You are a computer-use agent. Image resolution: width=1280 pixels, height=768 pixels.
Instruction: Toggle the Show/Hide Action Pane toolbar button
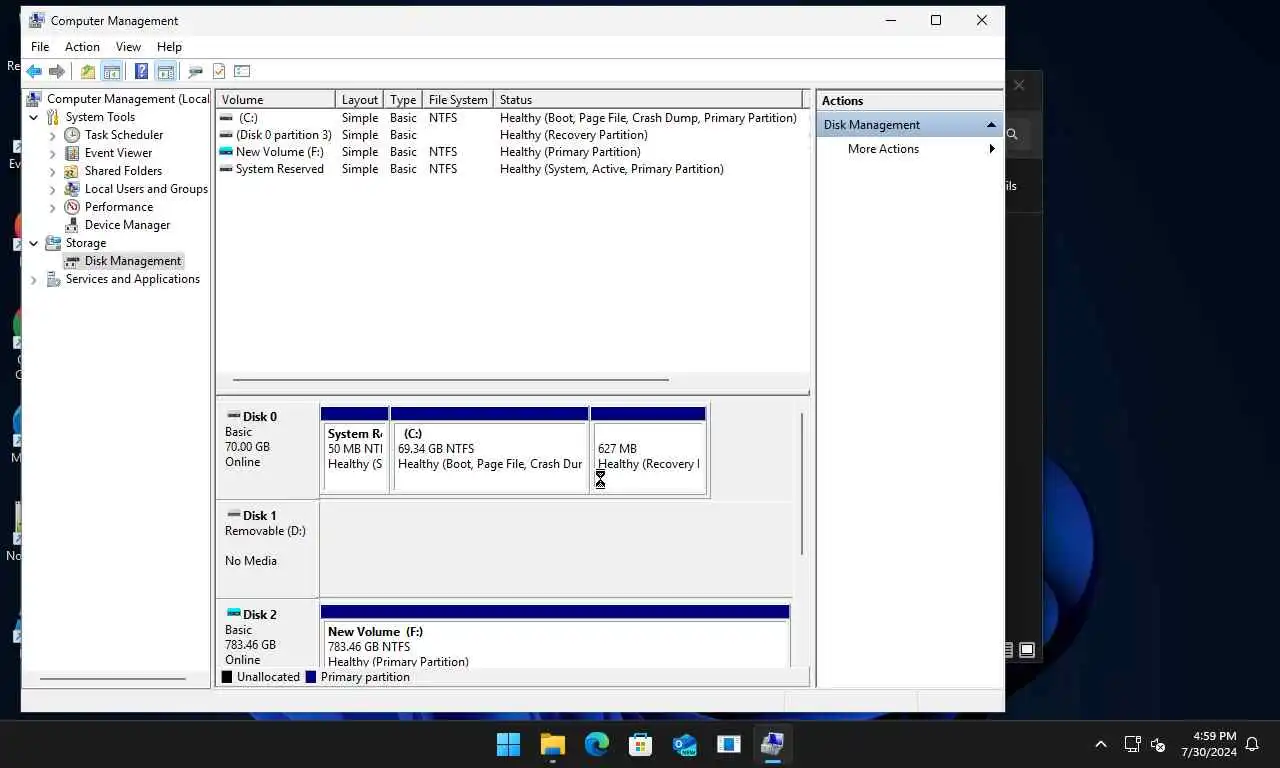coord(165,72)
